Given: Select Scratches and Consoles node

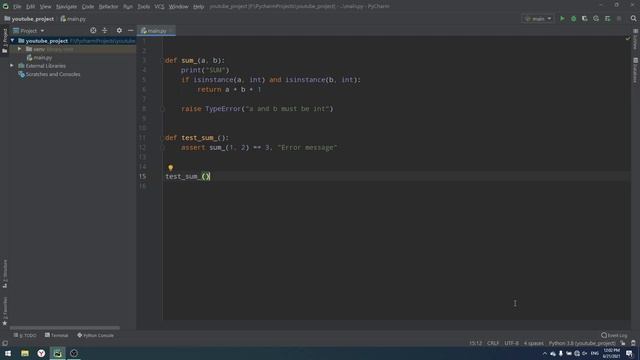Looking at the screenshot, I should point(49,74).
